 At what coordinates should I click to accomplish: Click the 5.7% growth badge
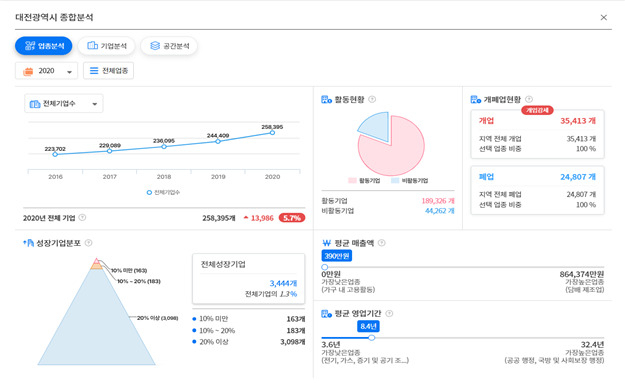click(292, 218)
